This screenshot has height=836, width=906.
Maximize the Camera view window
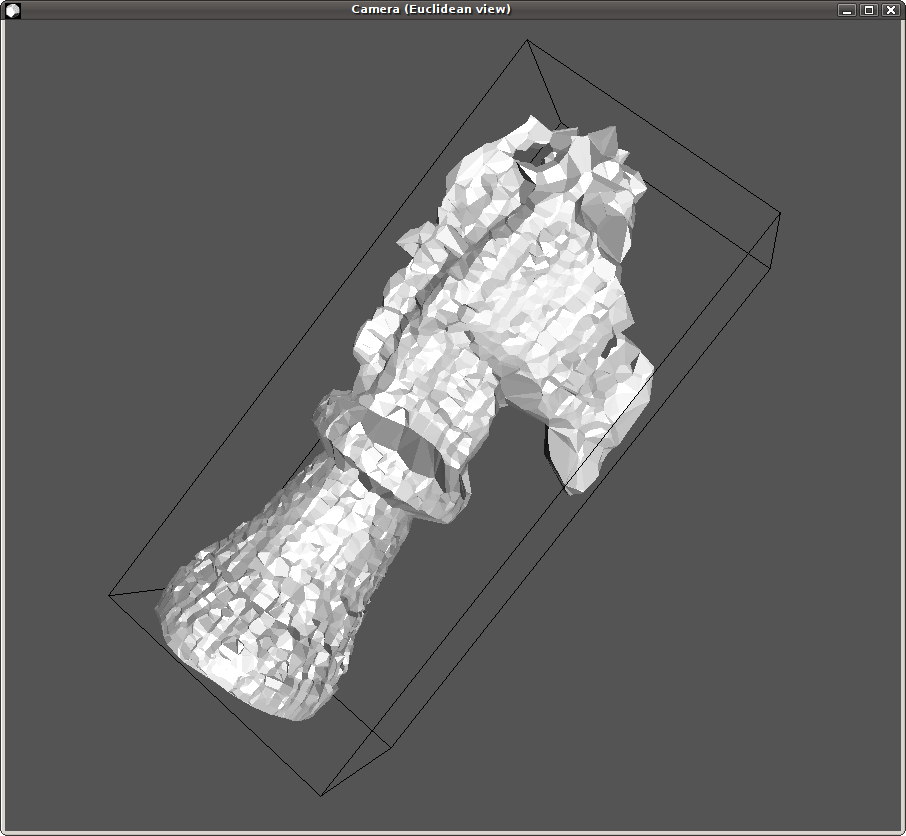868,10
